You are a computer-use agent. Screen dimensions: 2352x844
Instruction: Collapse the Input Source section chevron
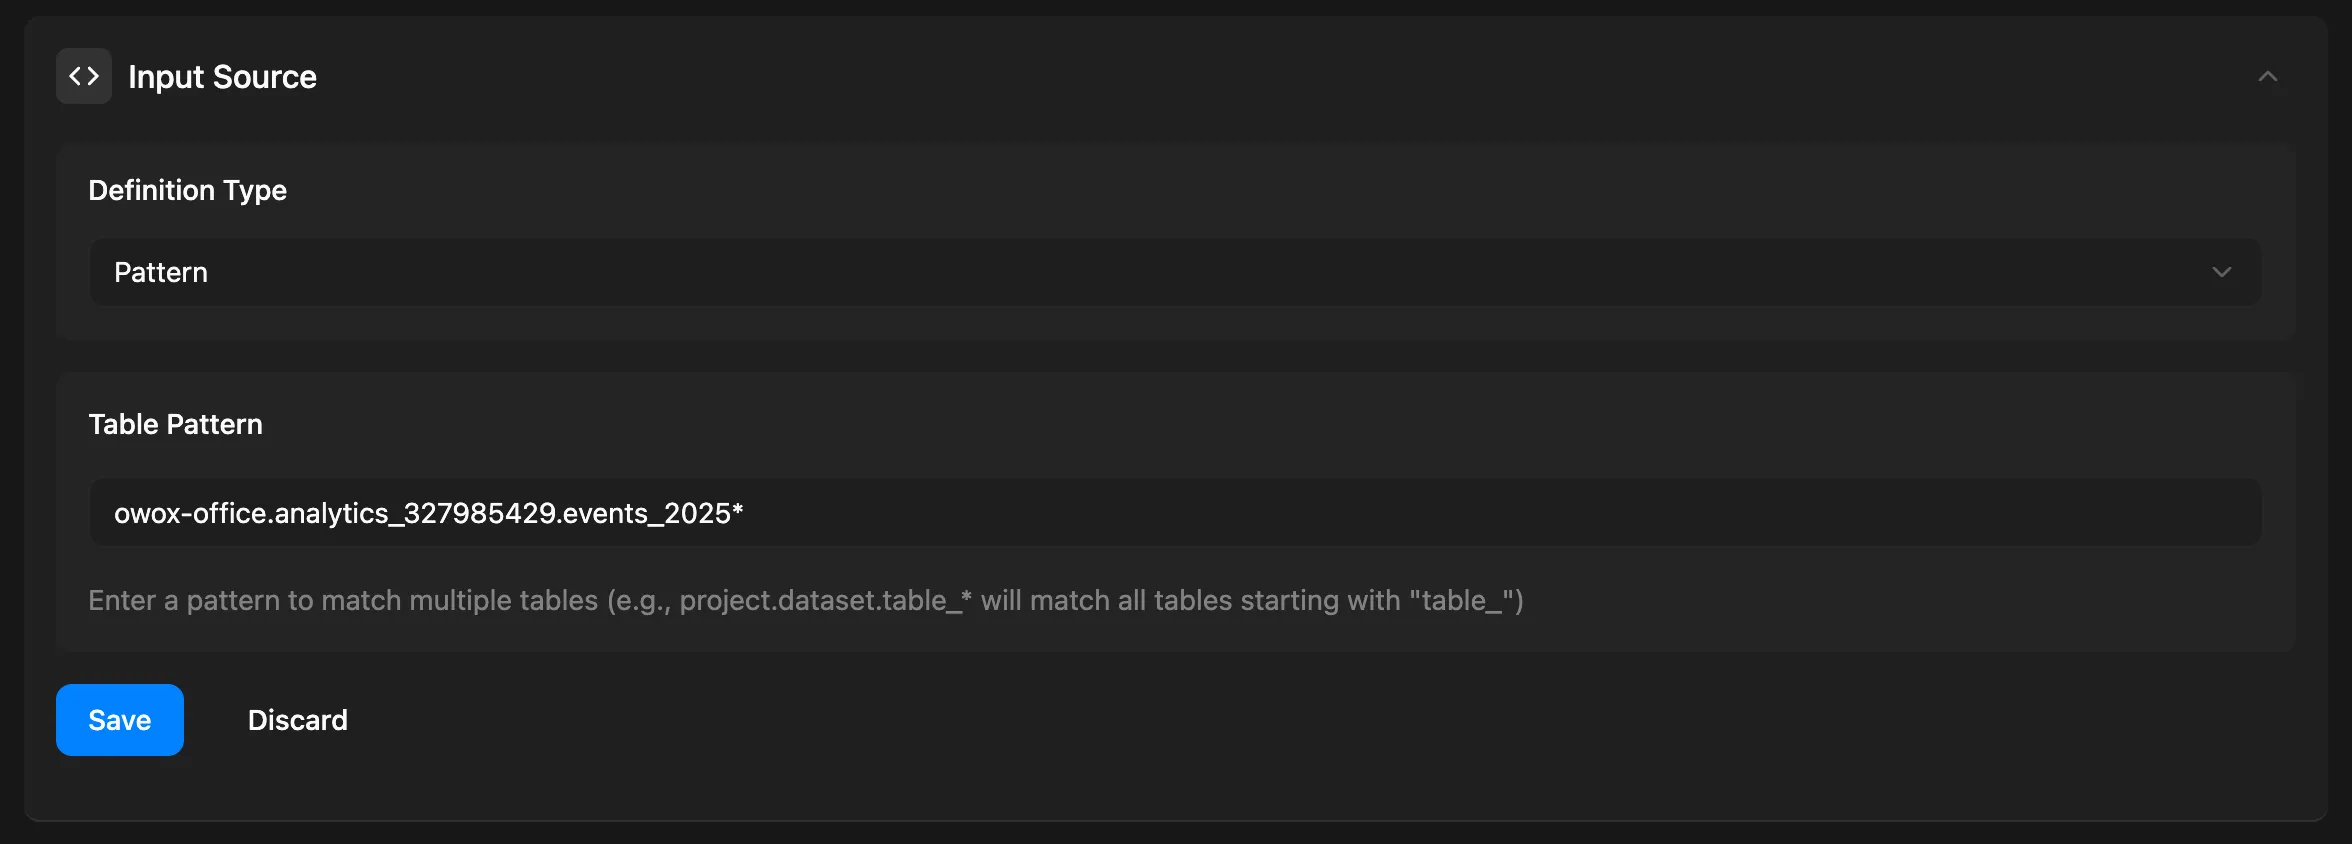pos(2267,77)
